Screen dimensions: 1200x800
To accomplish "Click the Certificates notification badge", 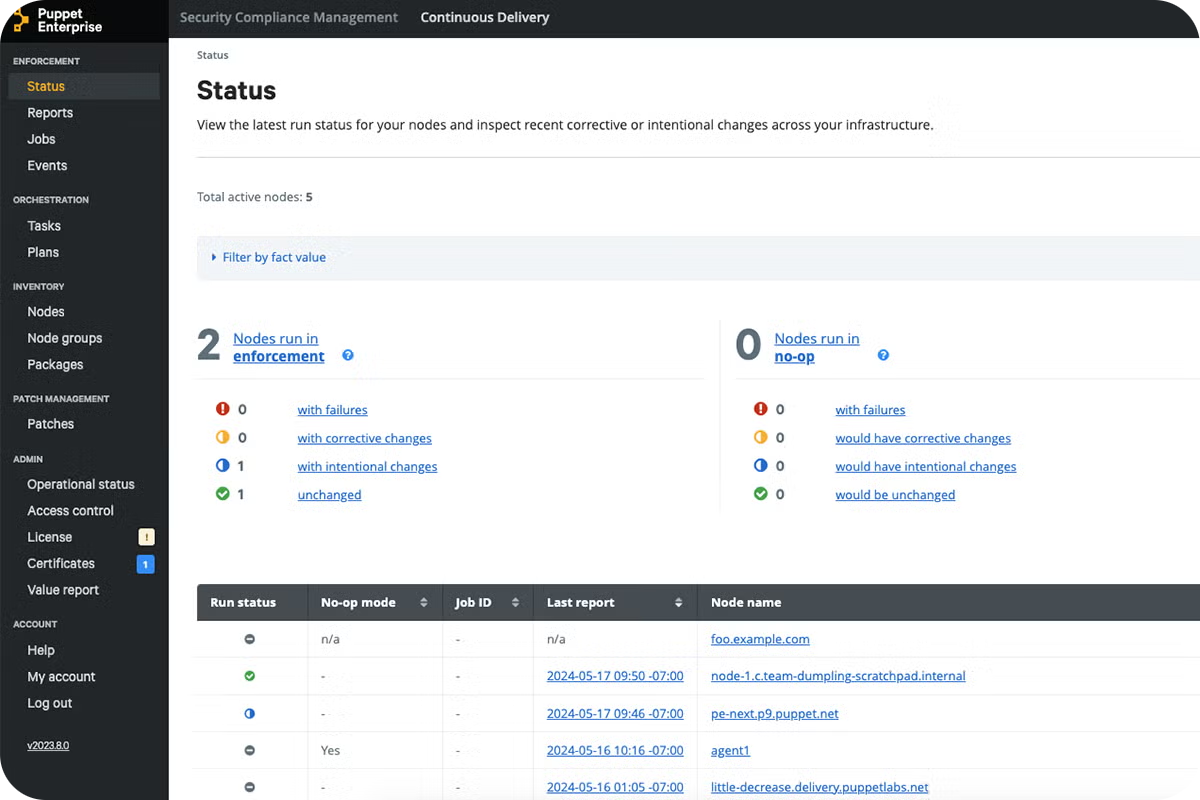I will pyautogui.click(x=145, y=564).
